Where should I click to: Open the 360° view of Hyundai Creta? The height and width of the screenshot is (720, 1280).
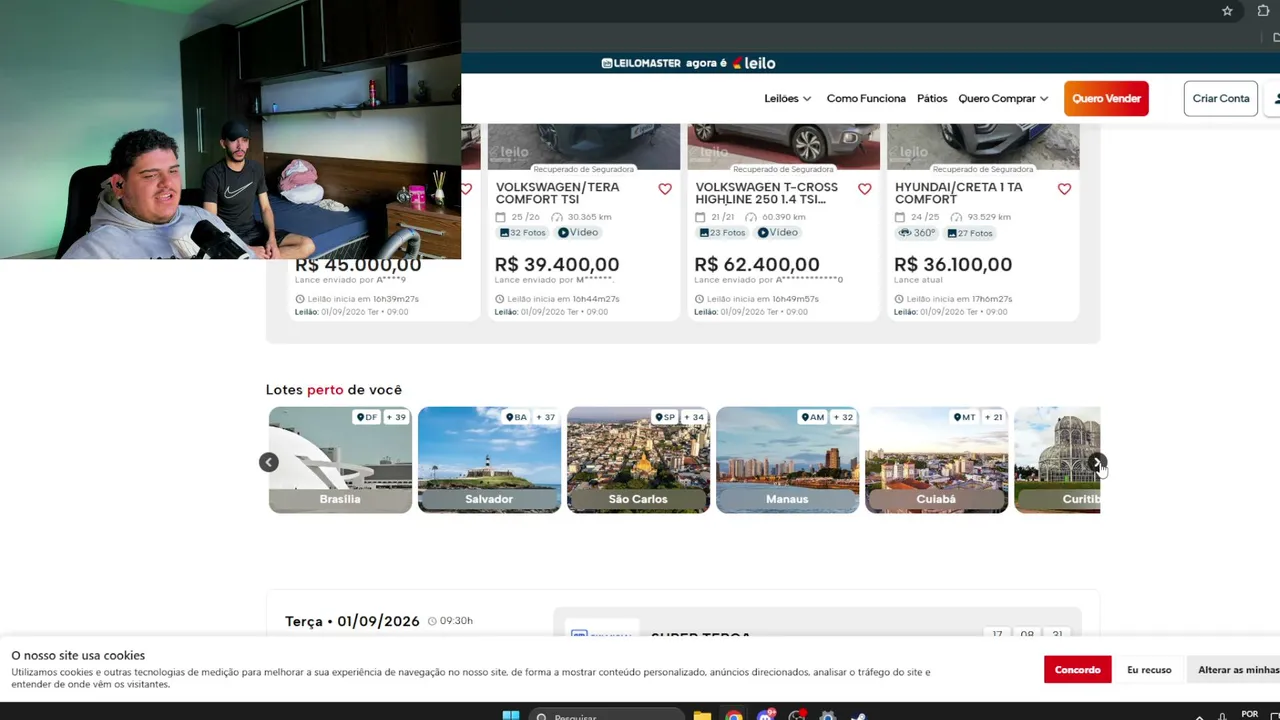tap(917, 233)
